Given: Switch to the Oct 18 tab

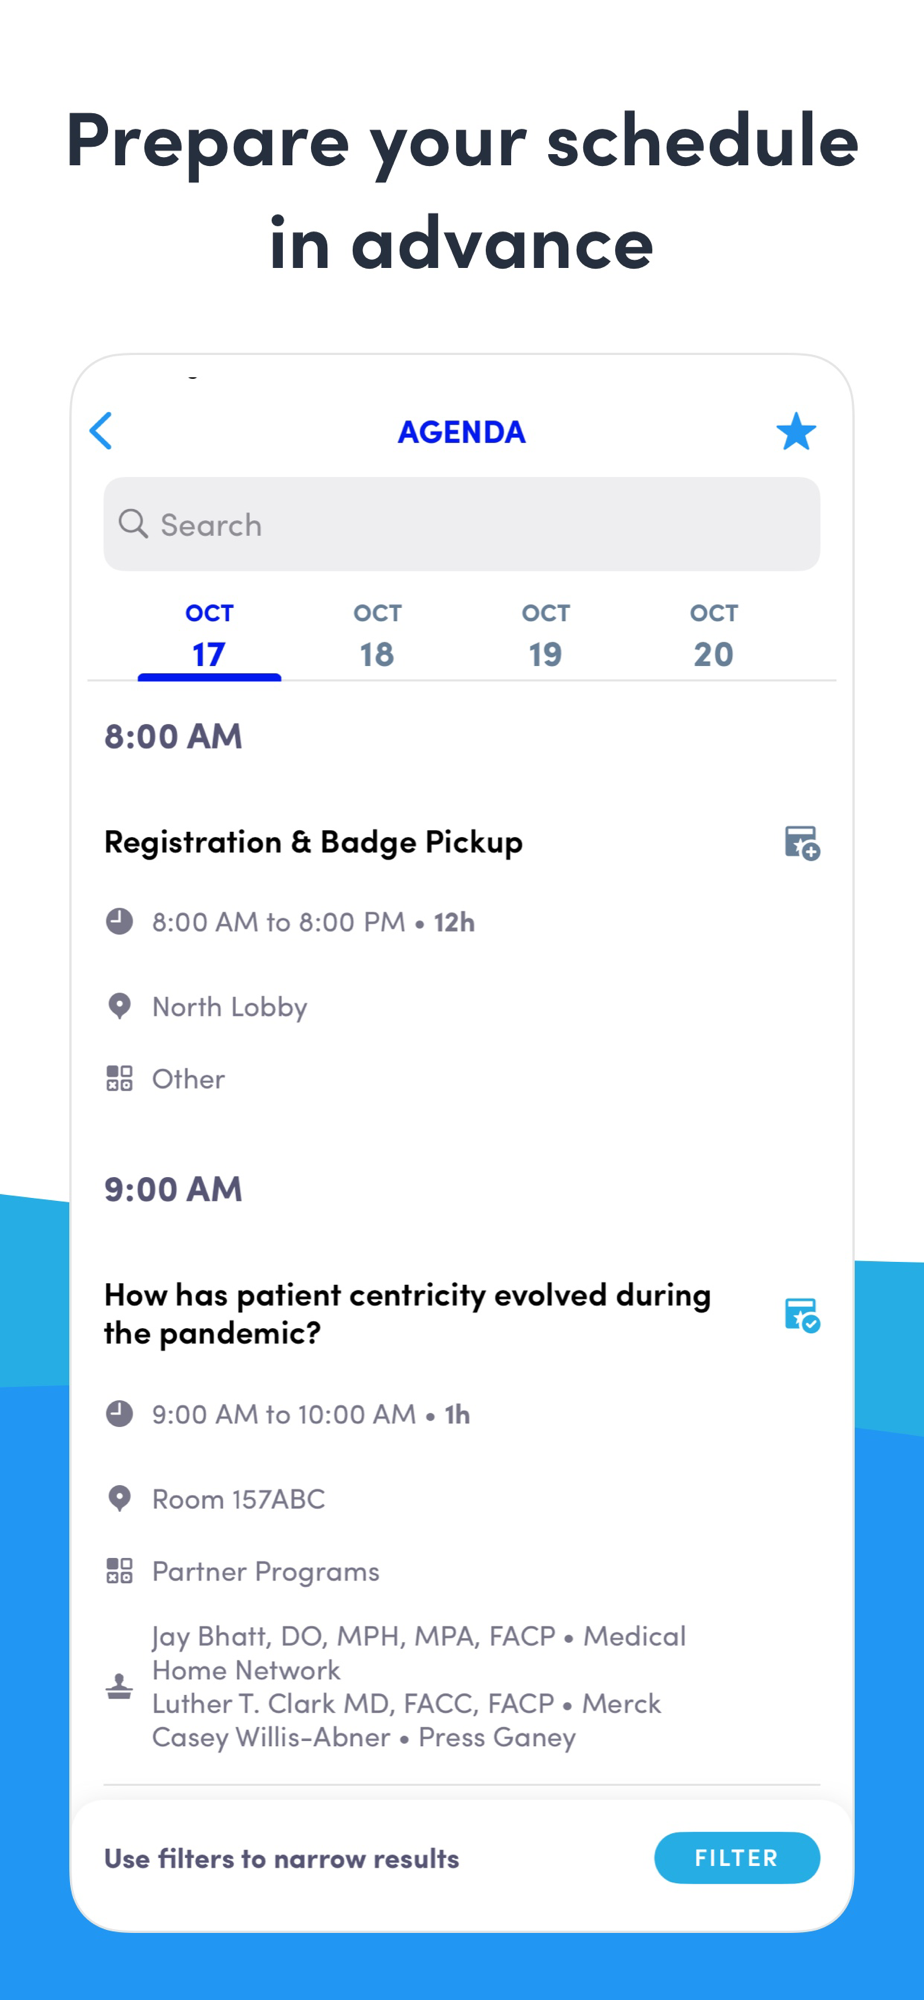Looking at the screenshot, I should pyautogui.click(x=377, y=635).
